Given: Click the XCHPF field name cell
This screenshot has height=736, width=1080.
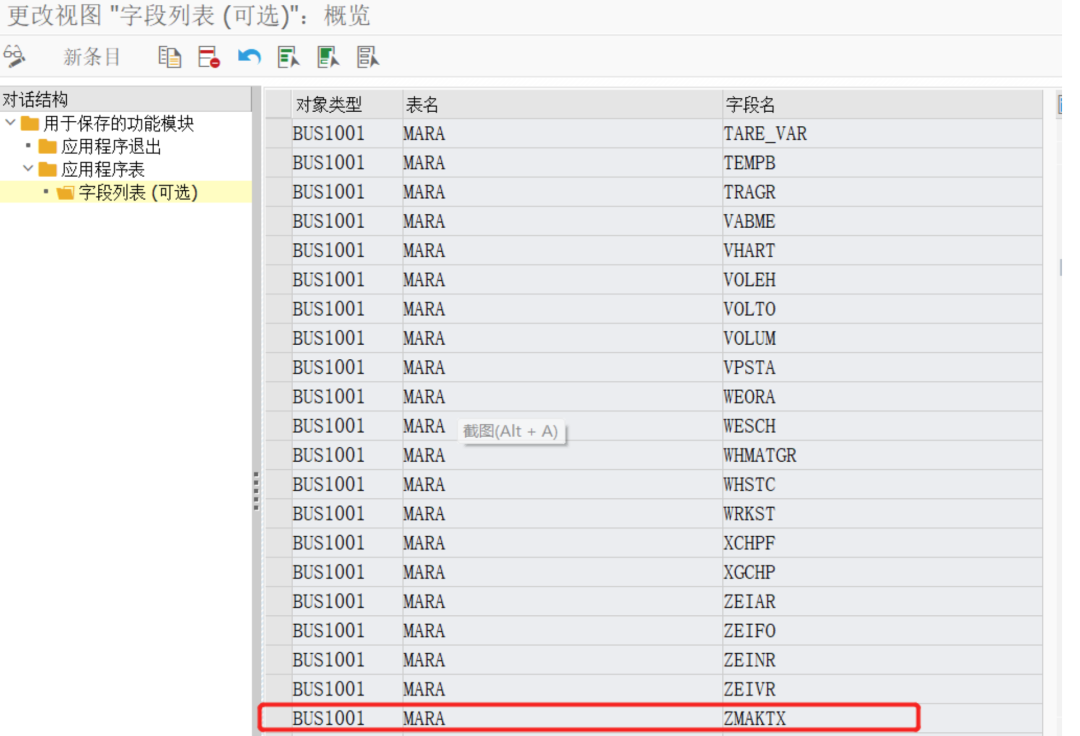Looking at the screenshot, I should (x=882, y=543).
